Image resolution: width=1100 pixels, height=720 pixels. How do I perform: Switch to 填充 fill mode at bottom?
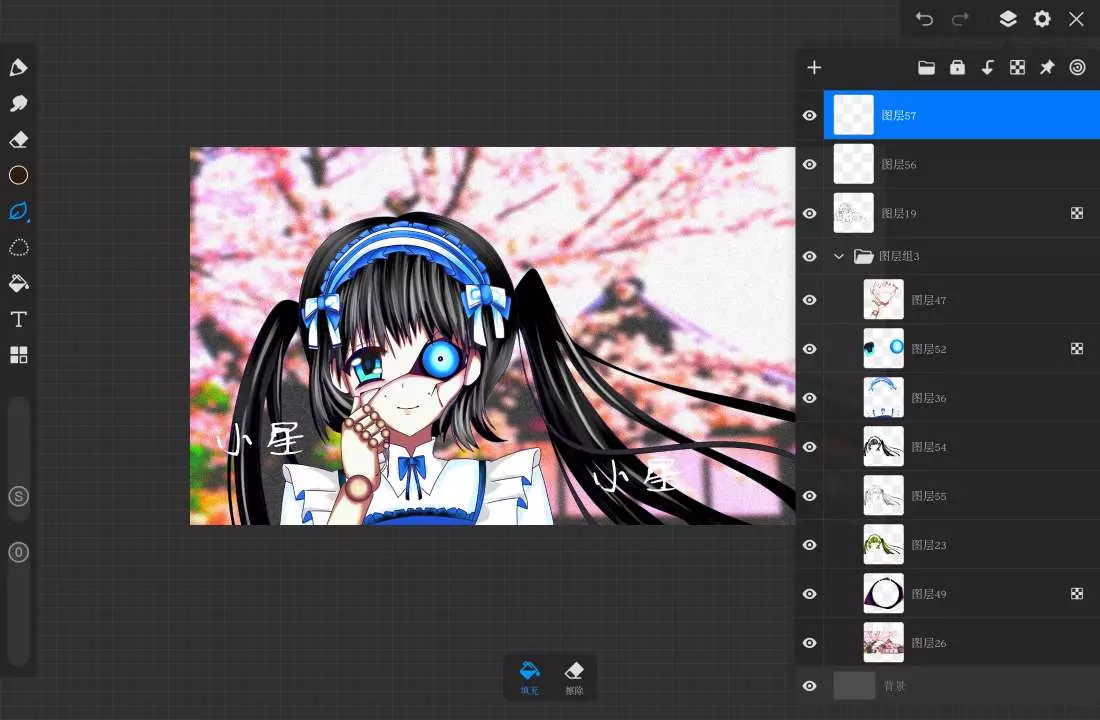tap(530, 678)
